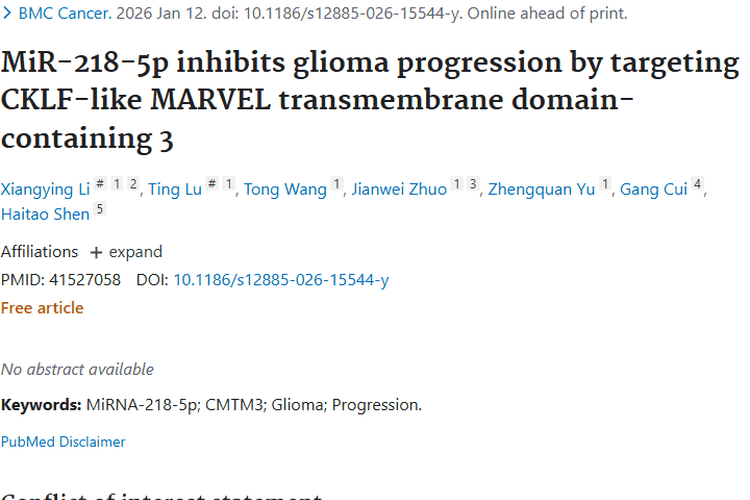Click the article title heading
The image size is (750, 500).
coord(370,99)
